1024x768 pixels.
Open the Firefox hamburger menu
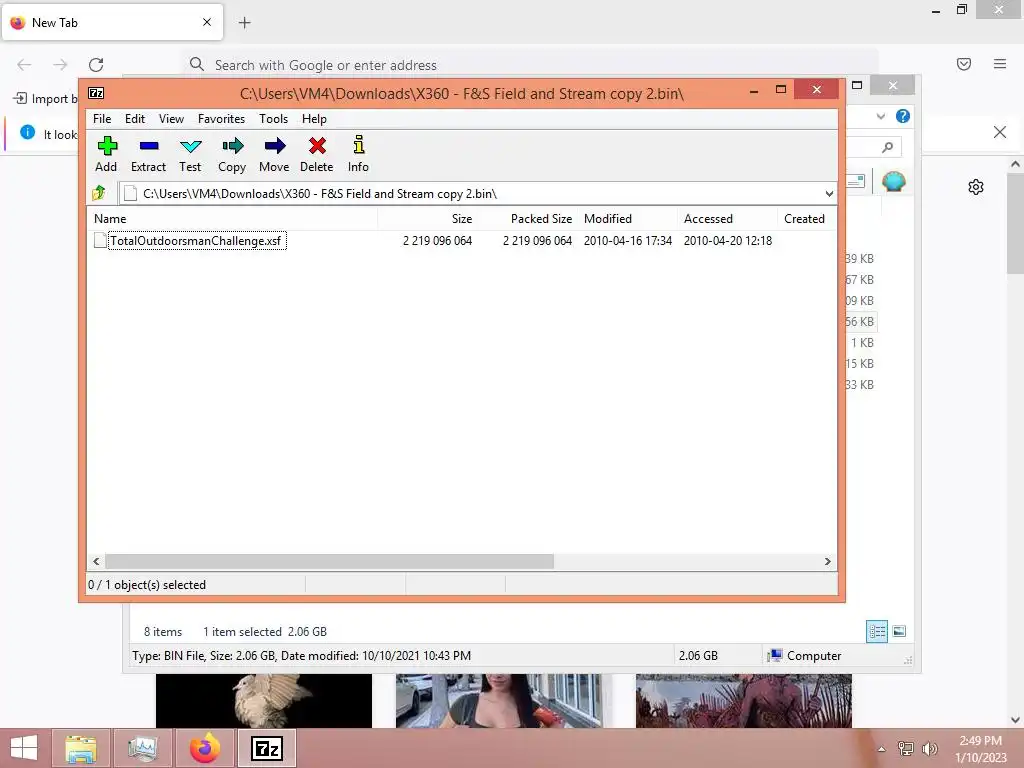(1000, 64)
